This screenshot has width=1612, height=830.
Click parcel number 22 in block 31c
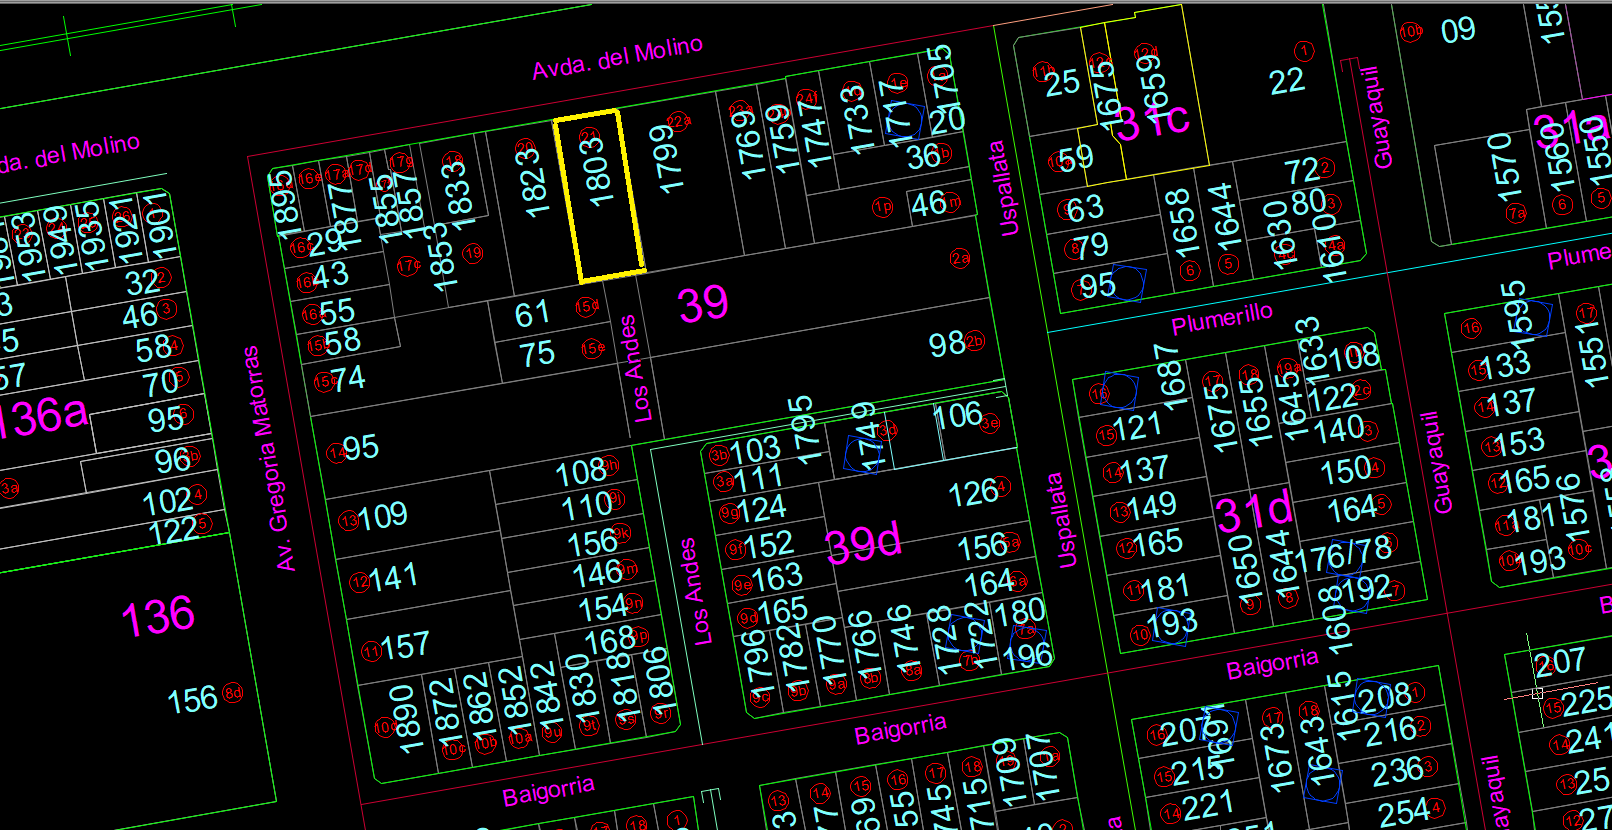pos(1286,82)
